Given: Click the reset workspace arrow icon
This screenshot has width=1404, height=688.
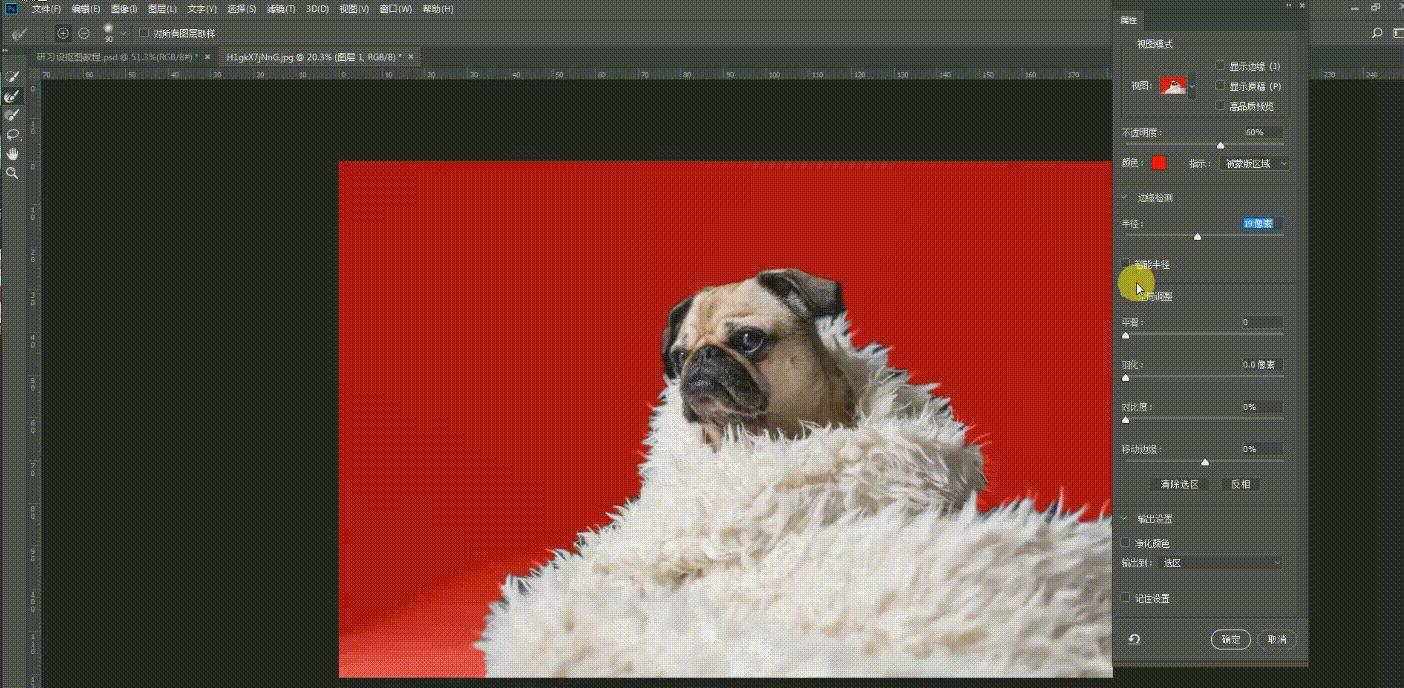Looking at the screenshot, I should point(1134,639).
